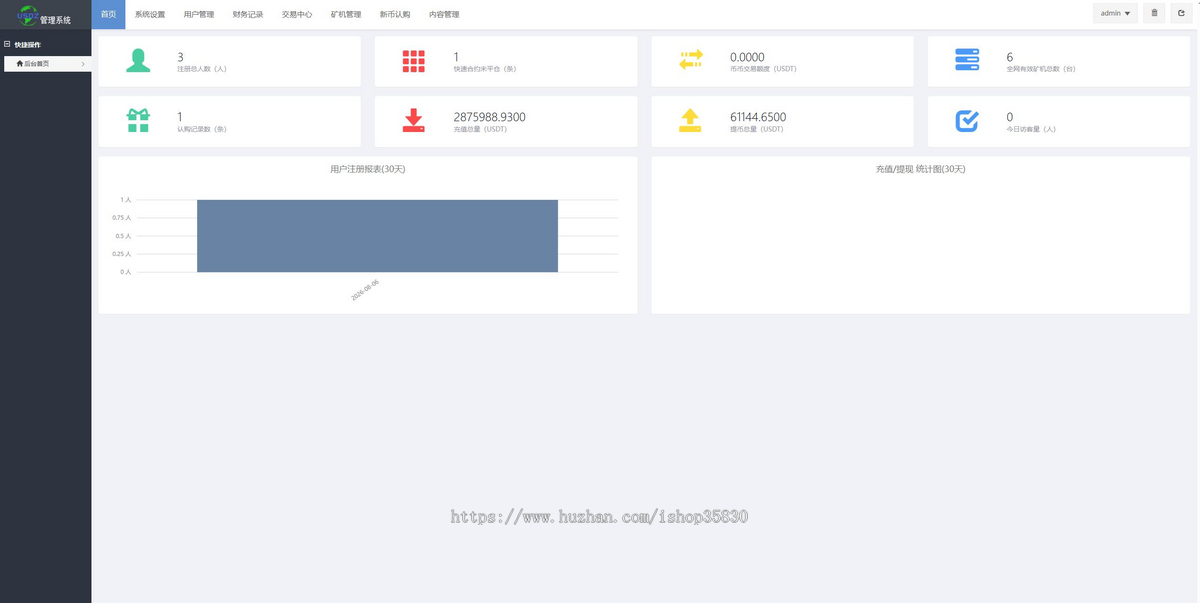Click the red download recharge icon
The height and width of the screenshot is (603, 1200).
click(x=414, y=120)
